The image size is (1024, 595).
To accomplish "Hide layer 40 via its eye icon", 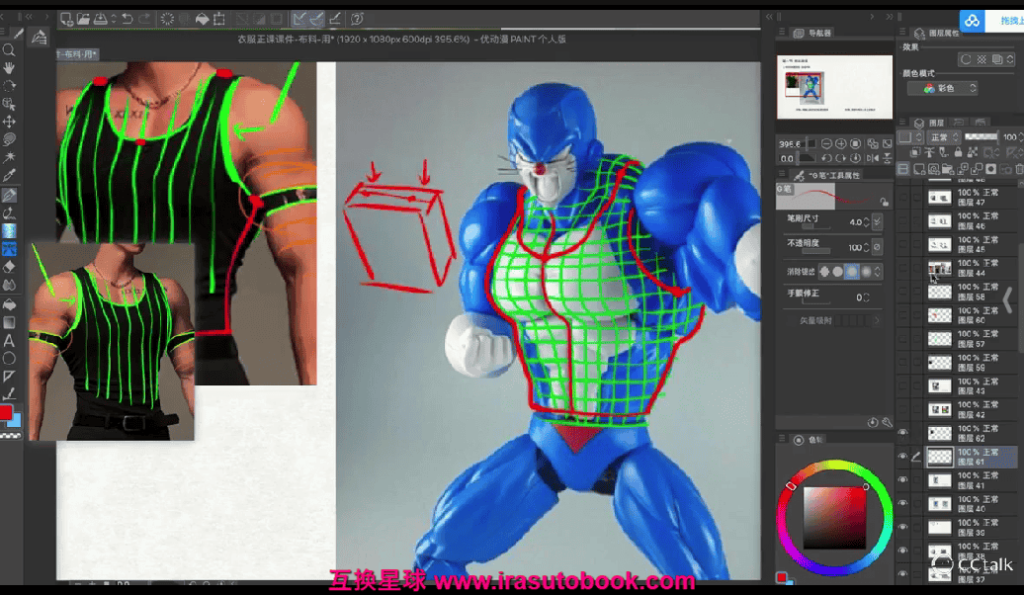I will [x=903, y=504].
